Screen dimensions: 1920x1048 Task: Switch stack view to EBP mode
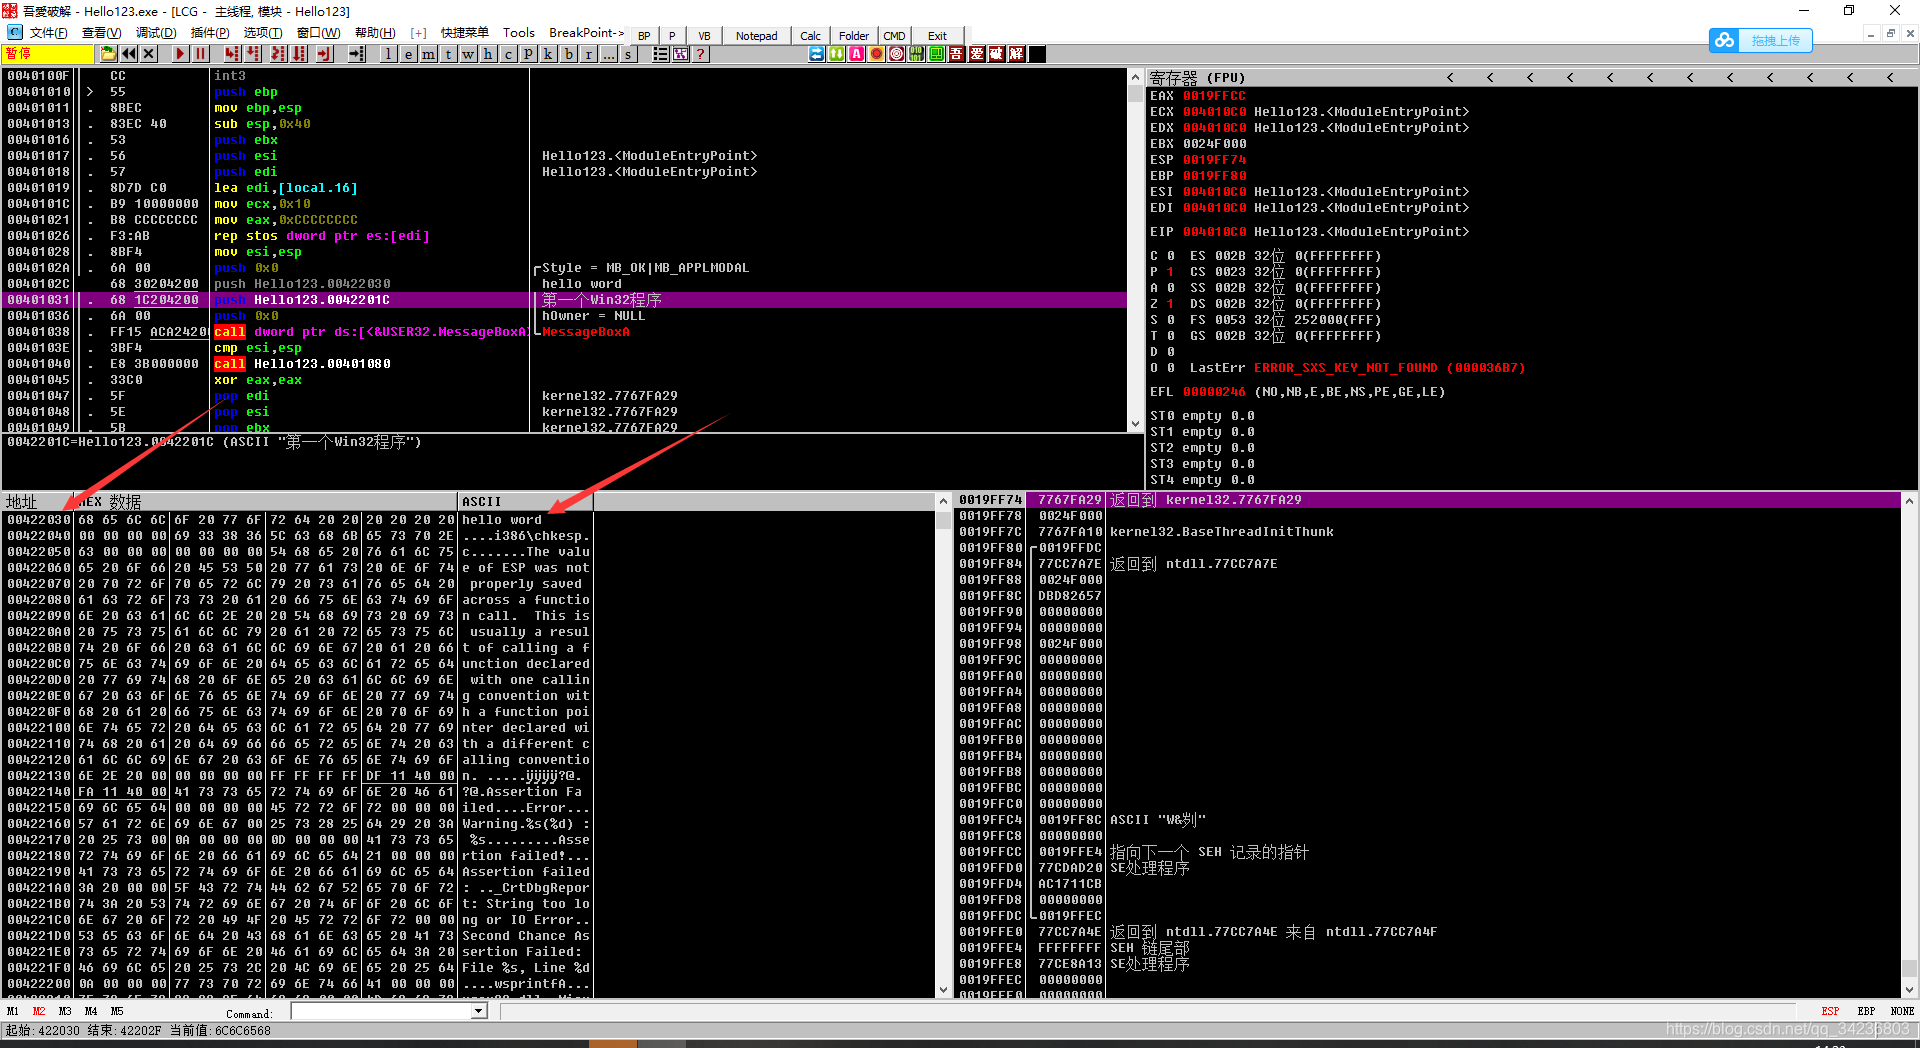coord(1866,1011)
